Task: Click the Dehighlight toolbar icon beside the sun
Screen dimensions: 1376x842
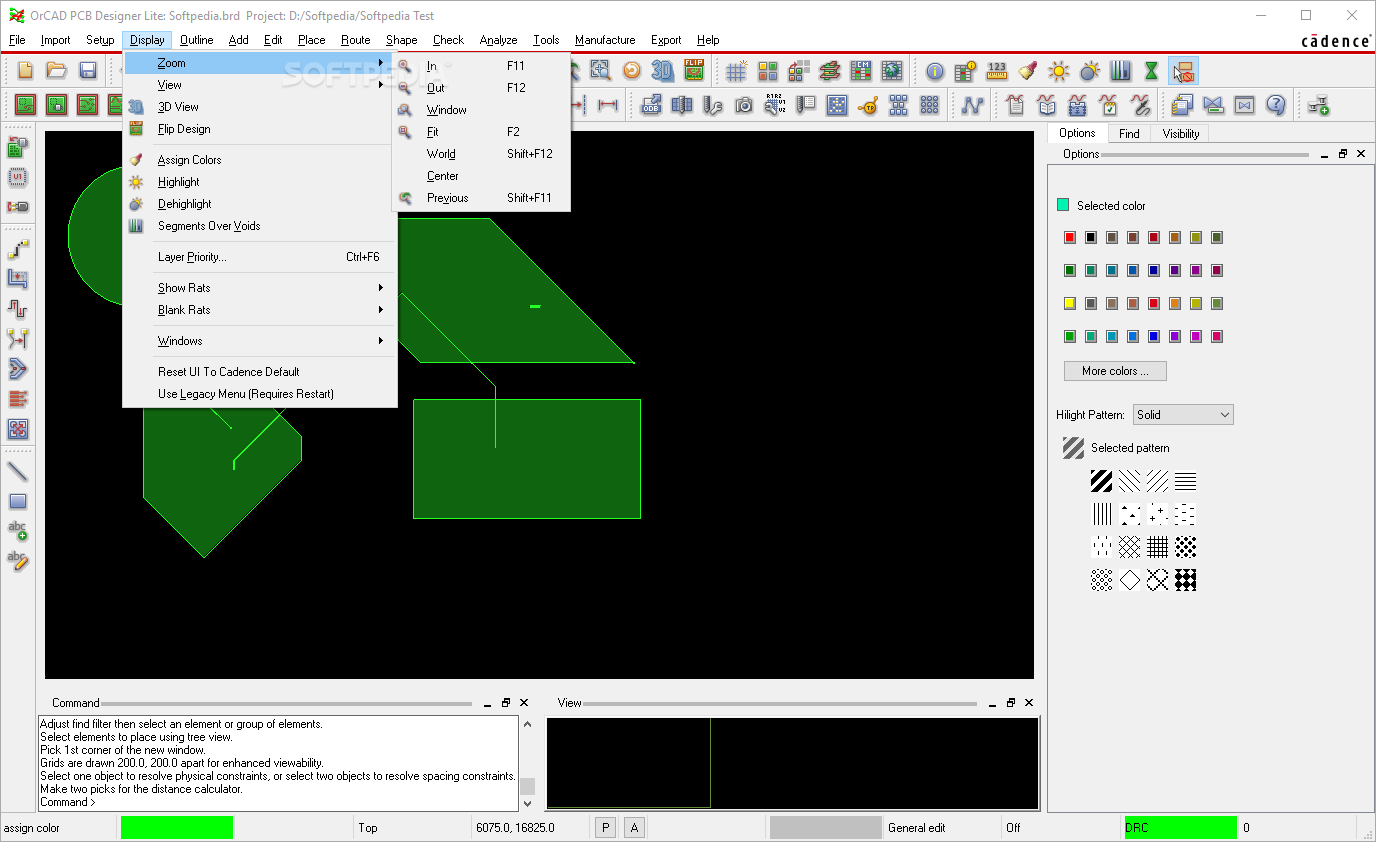Action: coord(1090,71)
